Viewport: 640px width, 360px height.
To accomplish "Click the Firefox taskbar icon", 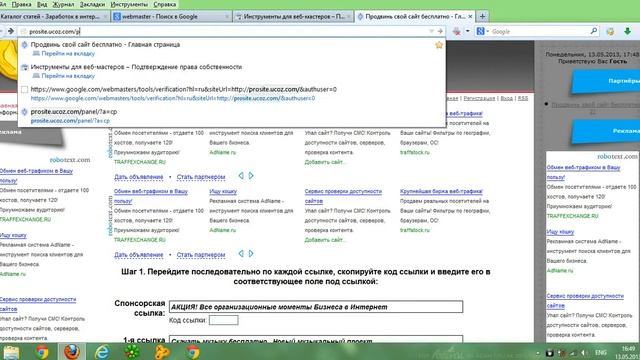I will pyautogui.click(x=72, y=352).
